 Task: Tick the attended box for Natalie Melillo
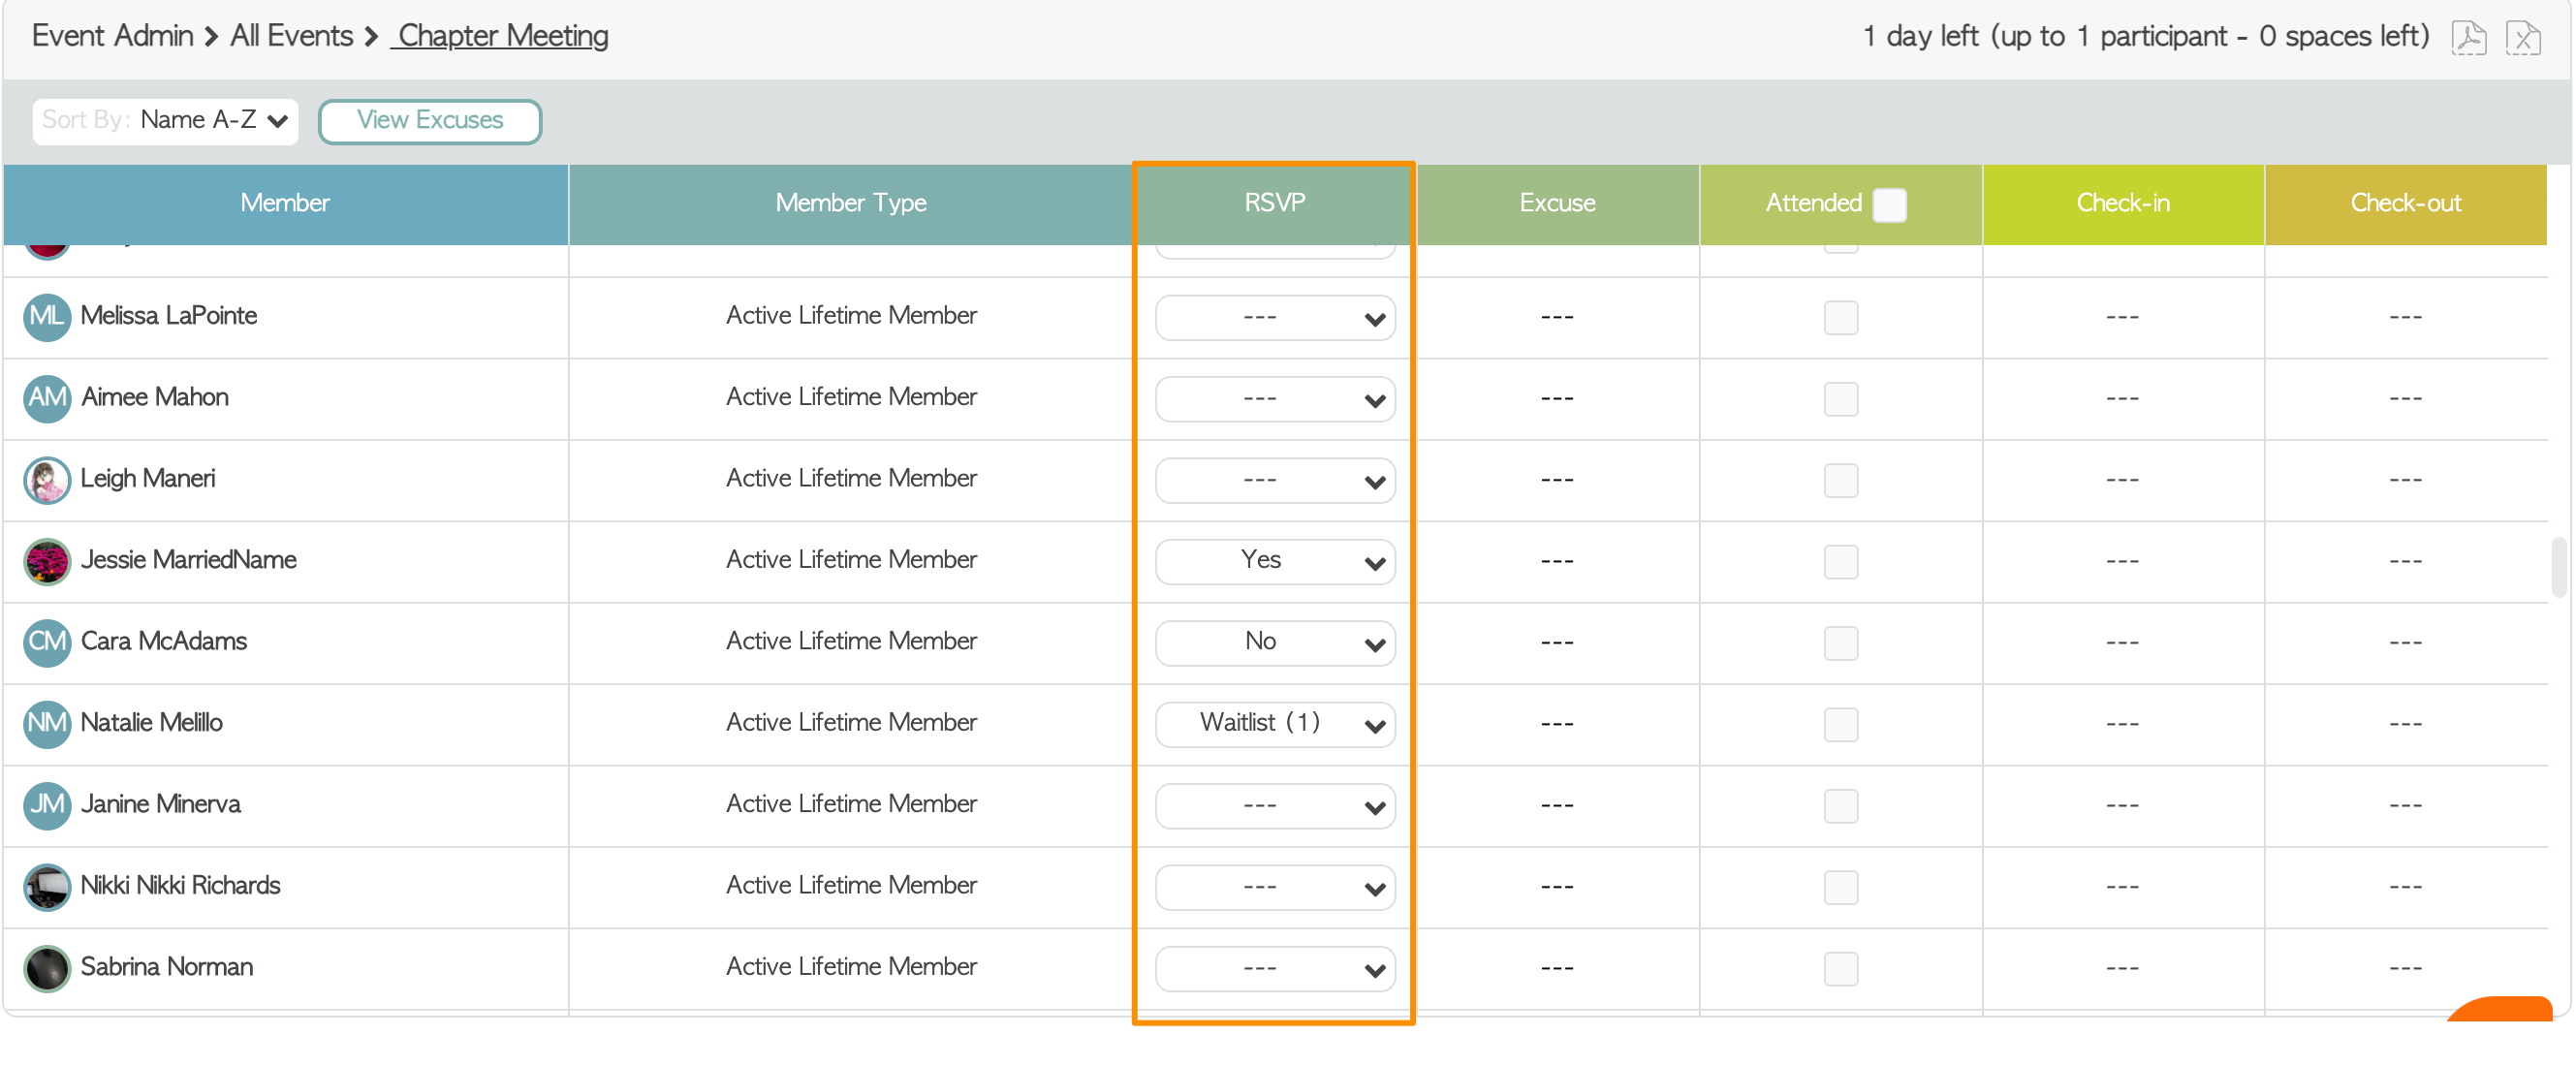(1840, 724)
